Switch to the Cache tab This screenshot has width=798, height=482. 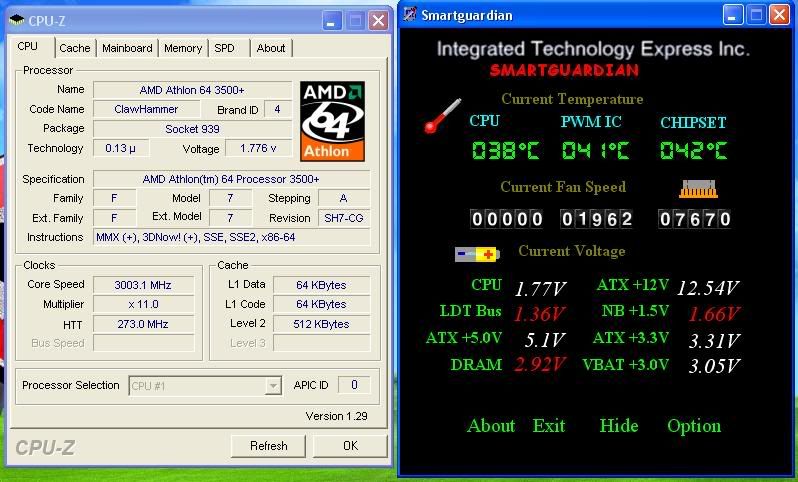(x=75, y=48)
